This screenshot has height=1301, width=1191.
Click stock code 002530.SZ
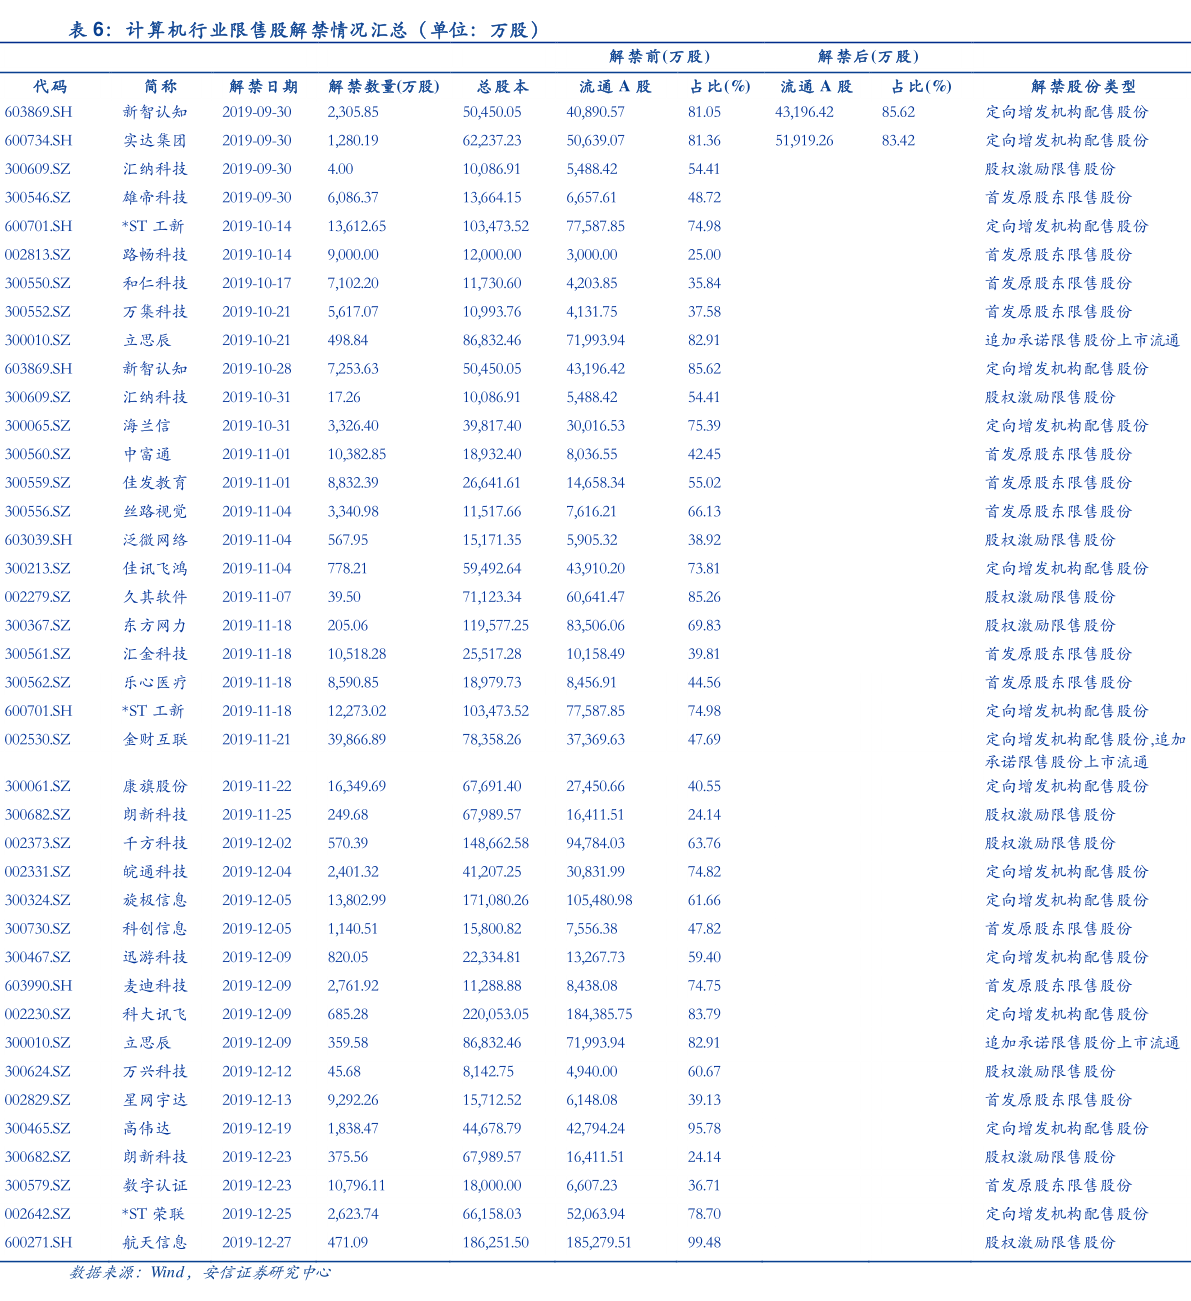tap(38, 740)
